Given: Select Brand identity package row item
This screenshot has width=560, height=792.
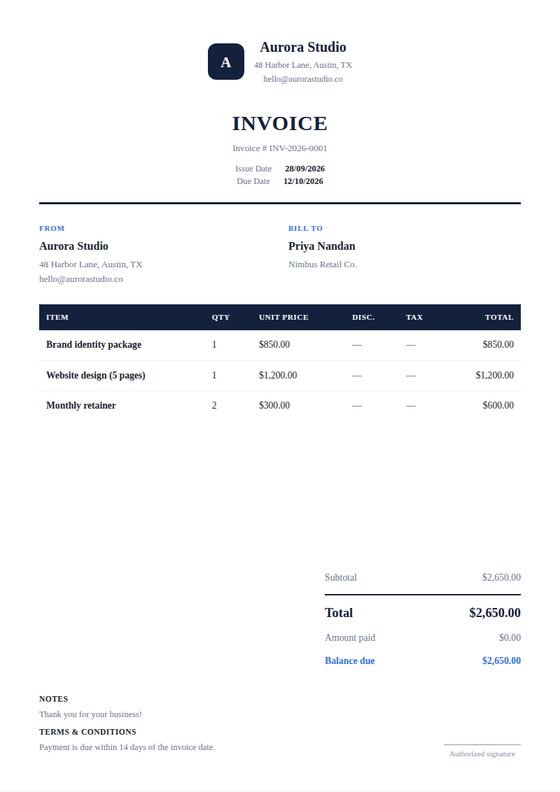Looking at the screenshot, I should [x=94, y=344].
